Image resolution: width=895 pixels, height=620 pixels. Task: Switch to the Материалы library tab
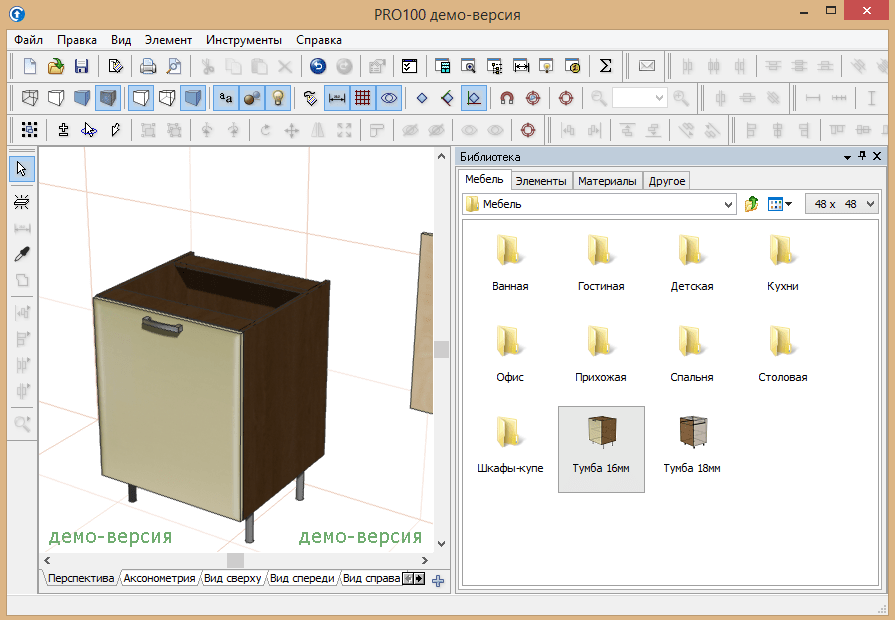[x=607, y=181]
